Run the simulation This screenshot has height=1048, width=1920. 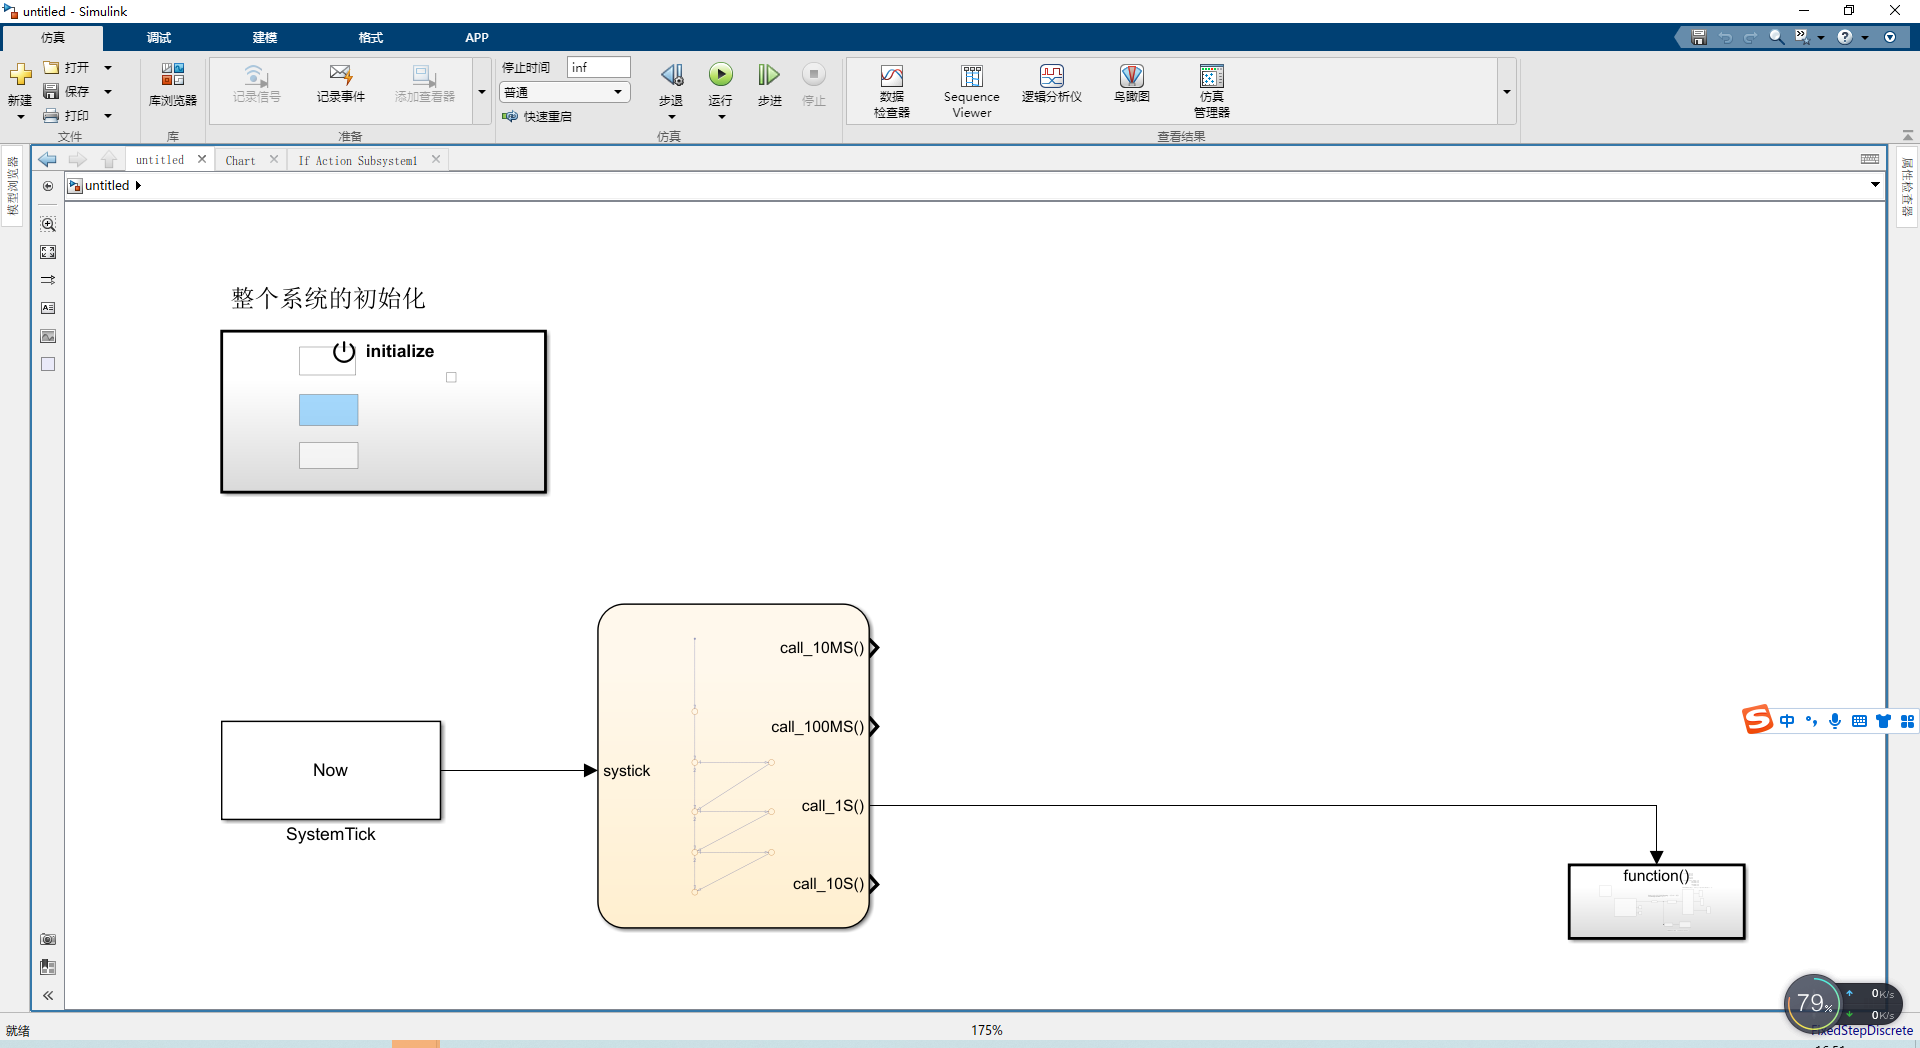coord(721,75)
